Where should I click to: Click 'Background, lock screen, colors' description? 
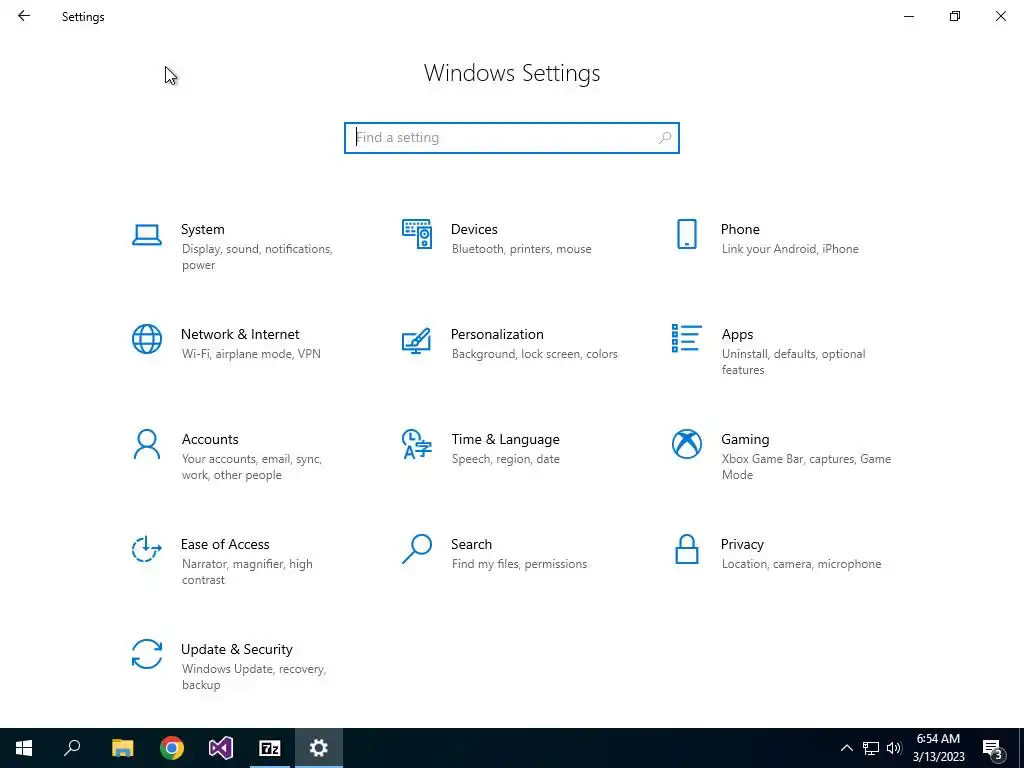click(x=534, y=354)
